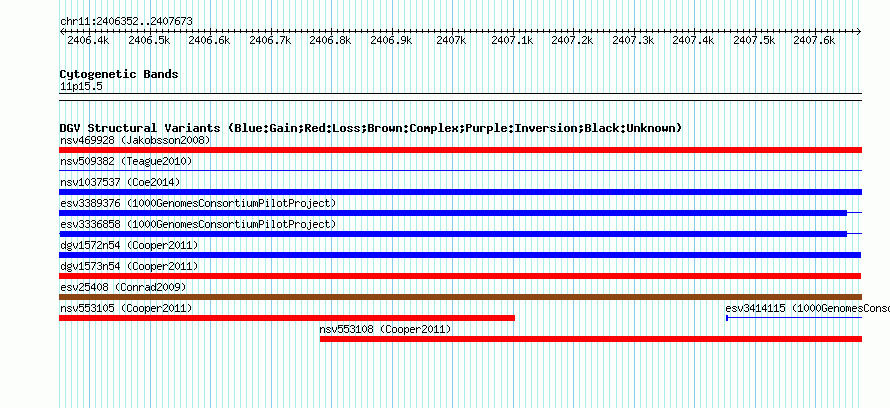Select the thin blue esv3414115 line
The image size is (890, 408).
(794, 318)
